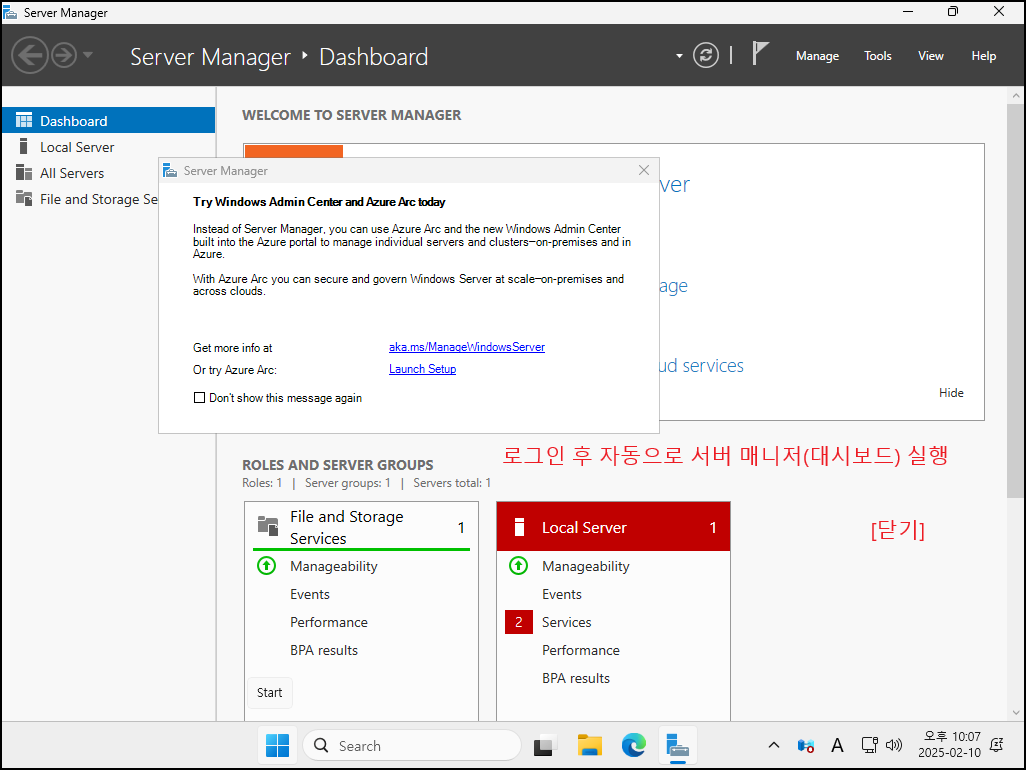Open the Windows Start menu

point(277,745)
